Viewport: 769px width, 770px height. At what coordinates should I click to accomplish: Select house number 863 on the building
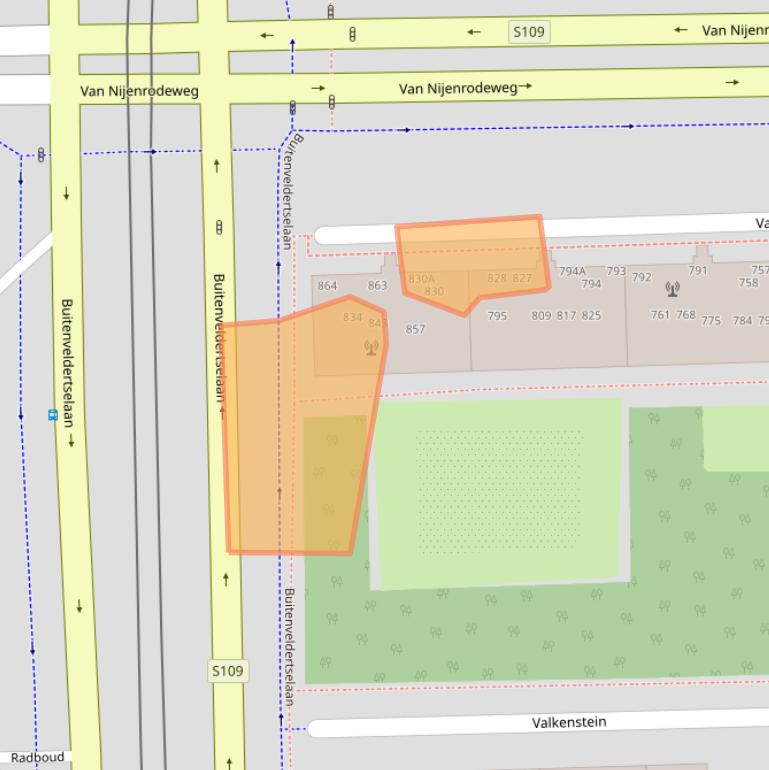click(x=377, y=286)
